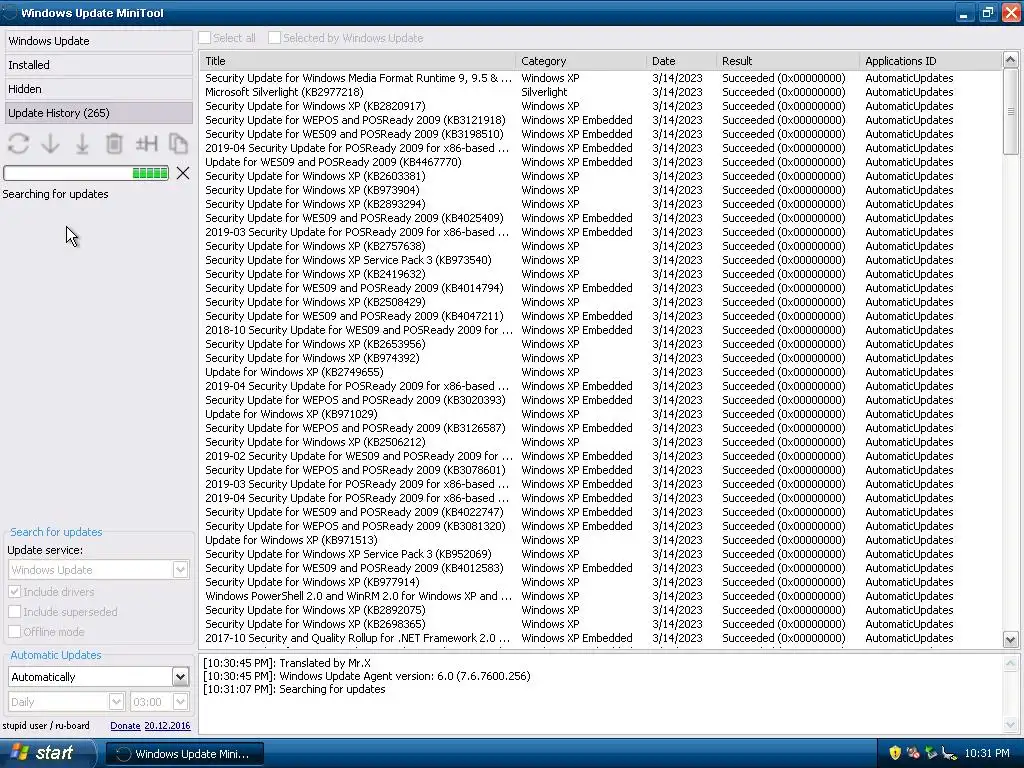The height and width of the screenshot is (768, 1024).
Task: Open the Windows Update MiniTool taskbar button
Action: (x=185, y=754)
